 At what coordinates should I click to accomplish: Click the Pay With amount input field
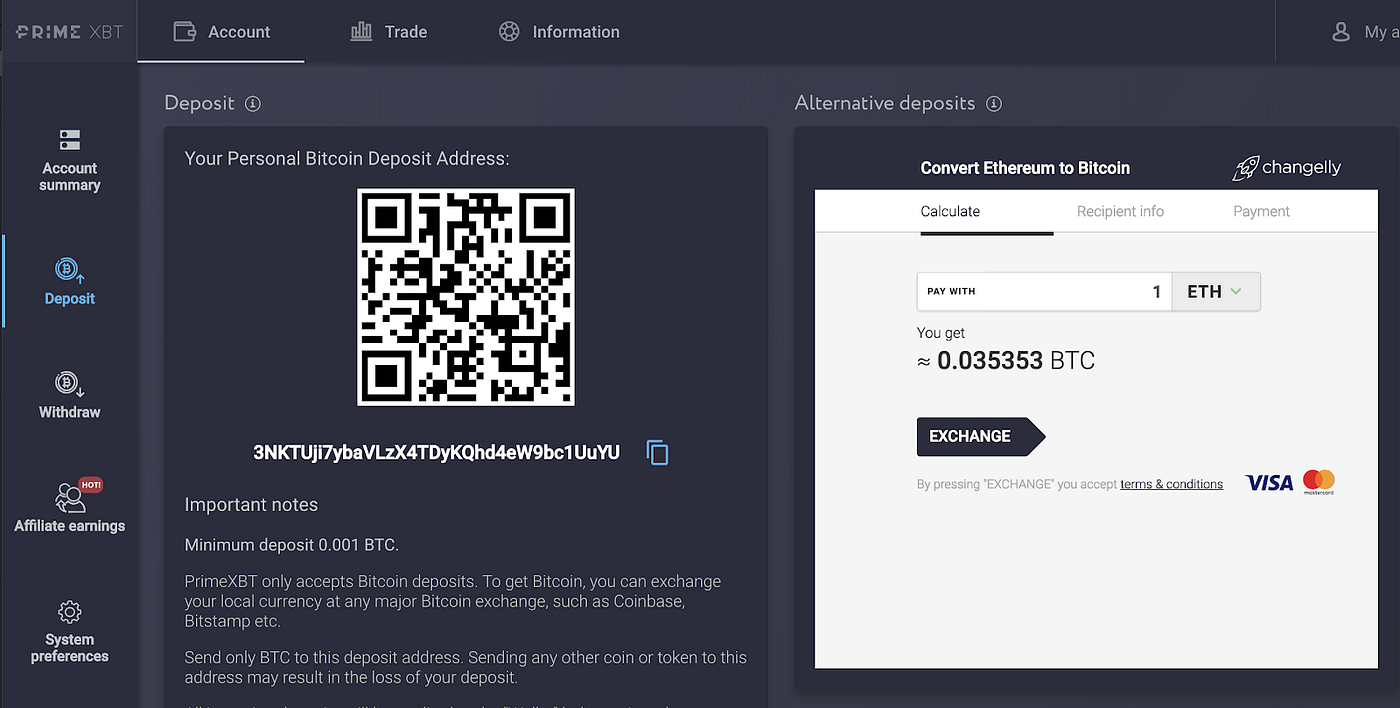click(1044, 291)
